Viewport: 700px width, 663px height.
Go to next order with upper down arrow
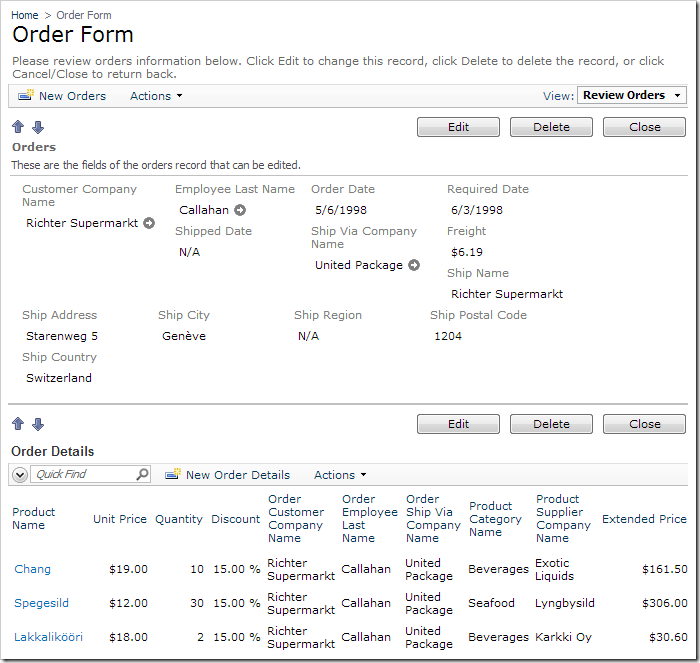pos(38,127)
